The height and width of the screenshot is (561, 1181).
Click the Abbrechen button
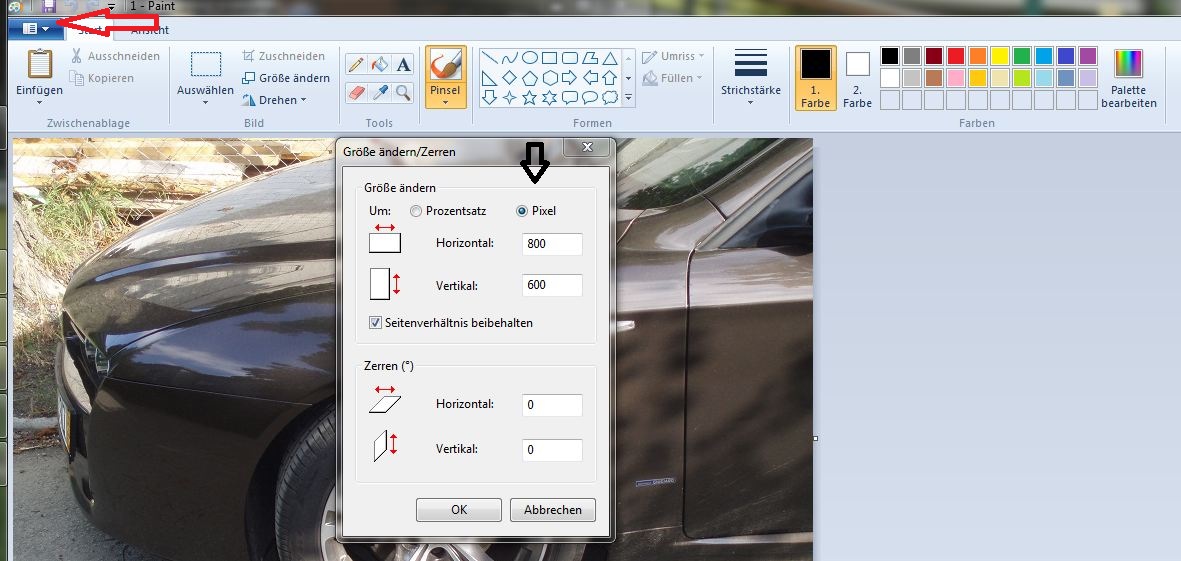pos(552,510)
